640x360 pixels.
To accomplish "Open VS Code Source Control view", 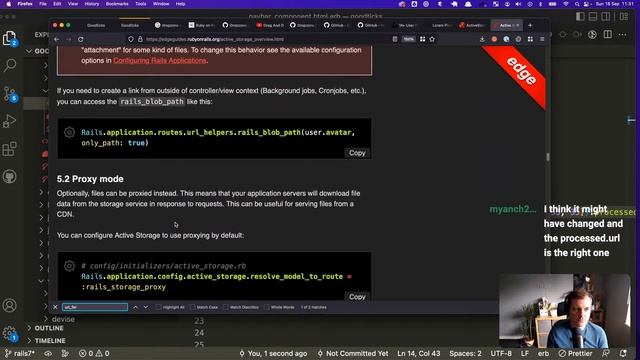I will click(10, 94).
